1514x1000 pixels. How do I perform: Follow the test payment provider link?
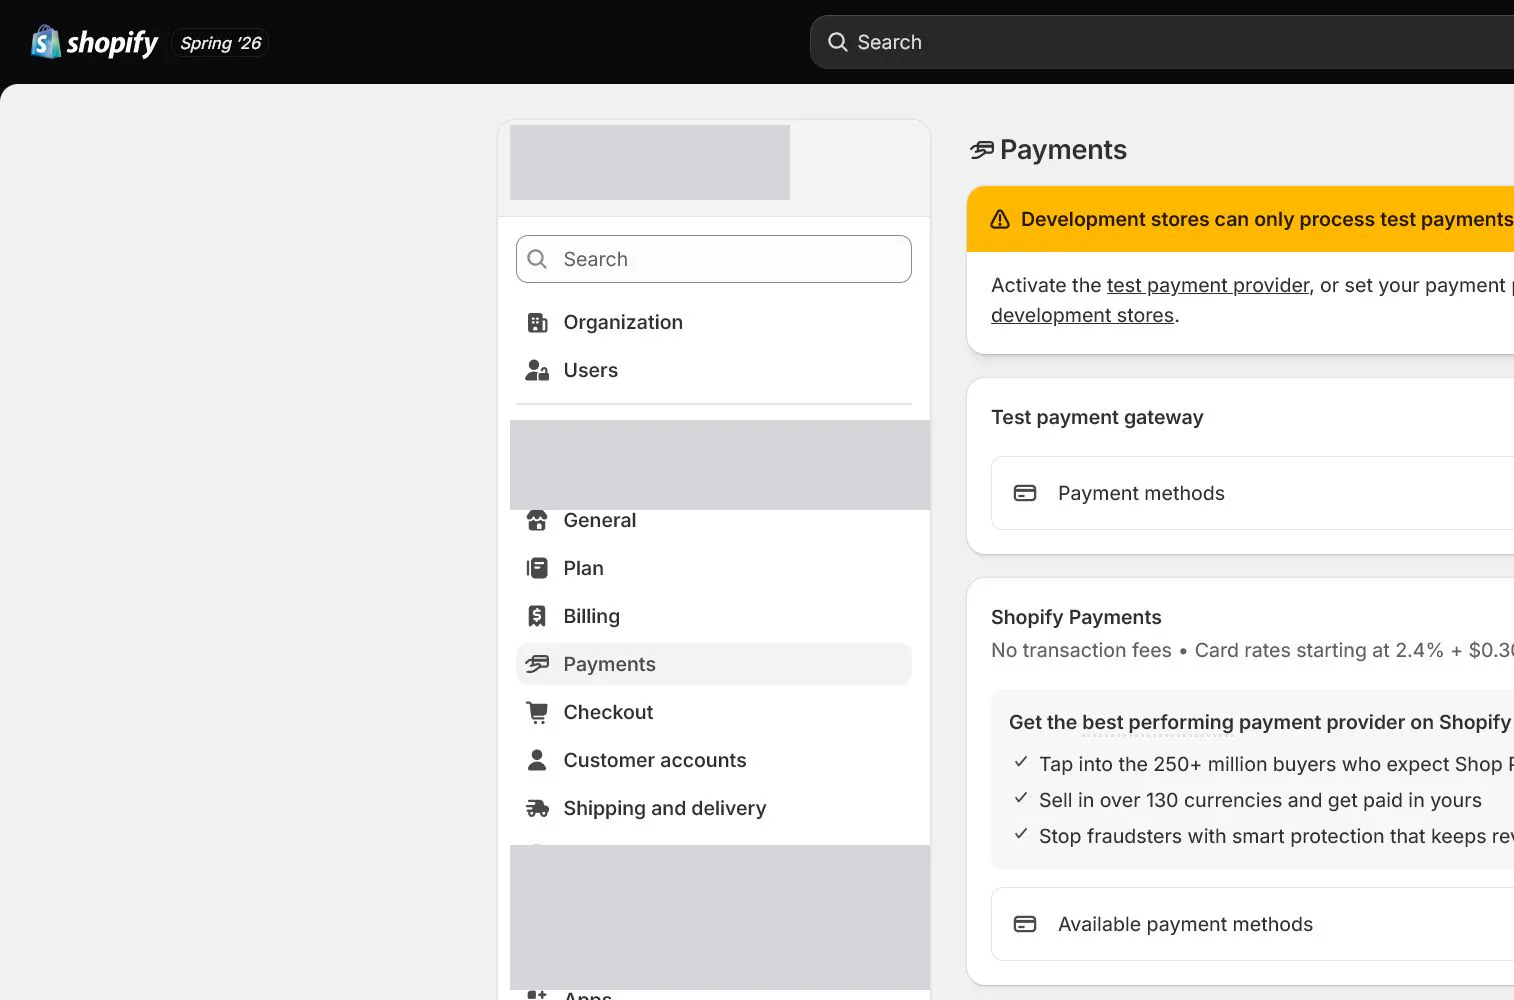(1208, 285)
